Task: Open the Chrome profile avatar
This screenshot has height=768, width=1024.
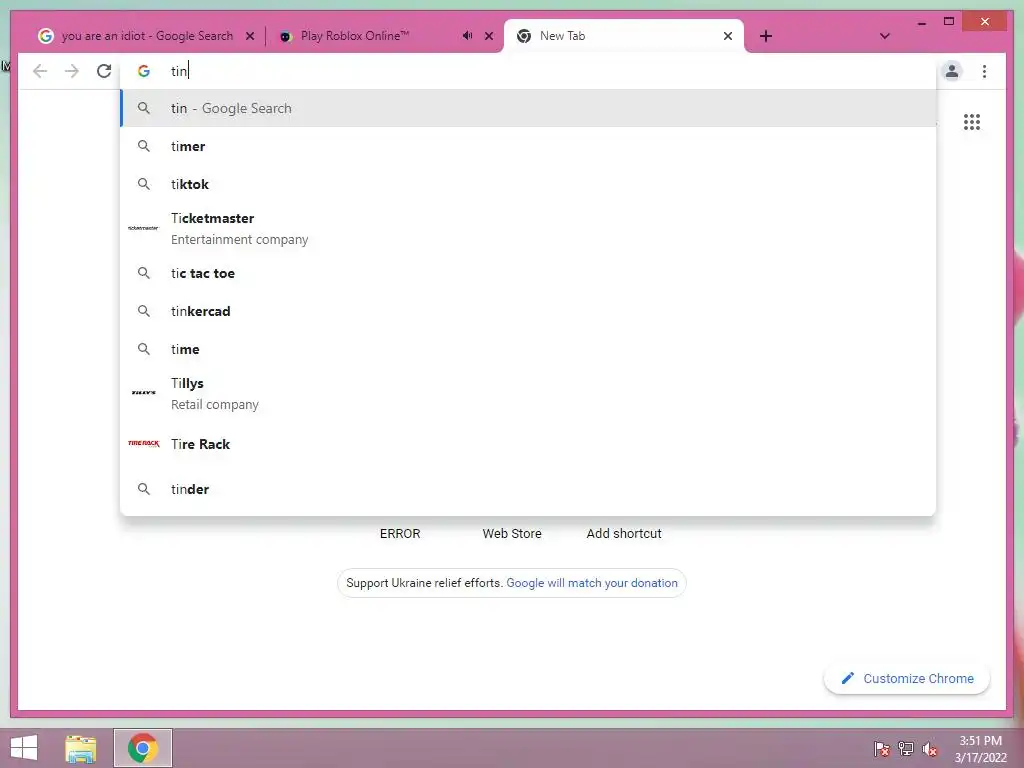Action: pyautogui.click(x=952, y=71)
